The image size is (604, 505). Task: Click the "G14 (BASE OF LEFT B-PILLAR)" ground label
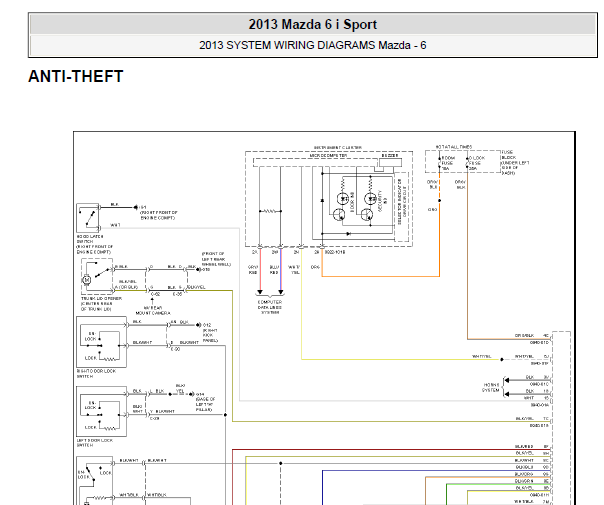(205, 402)
